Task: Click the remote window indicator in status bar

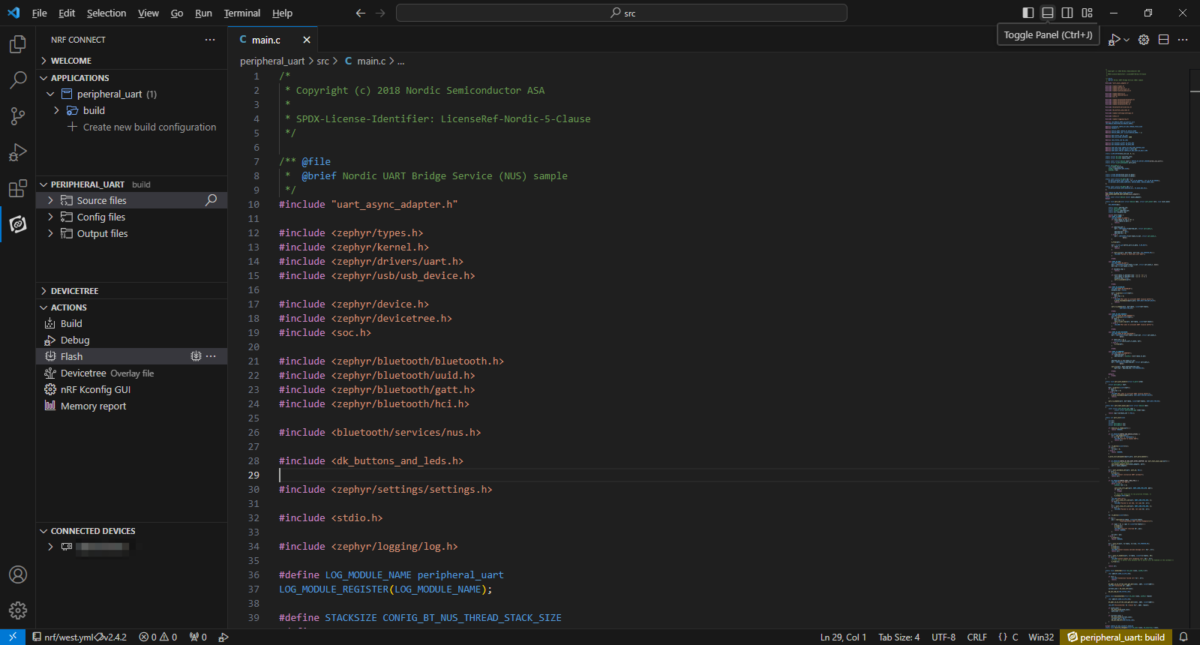Action: 12,637
